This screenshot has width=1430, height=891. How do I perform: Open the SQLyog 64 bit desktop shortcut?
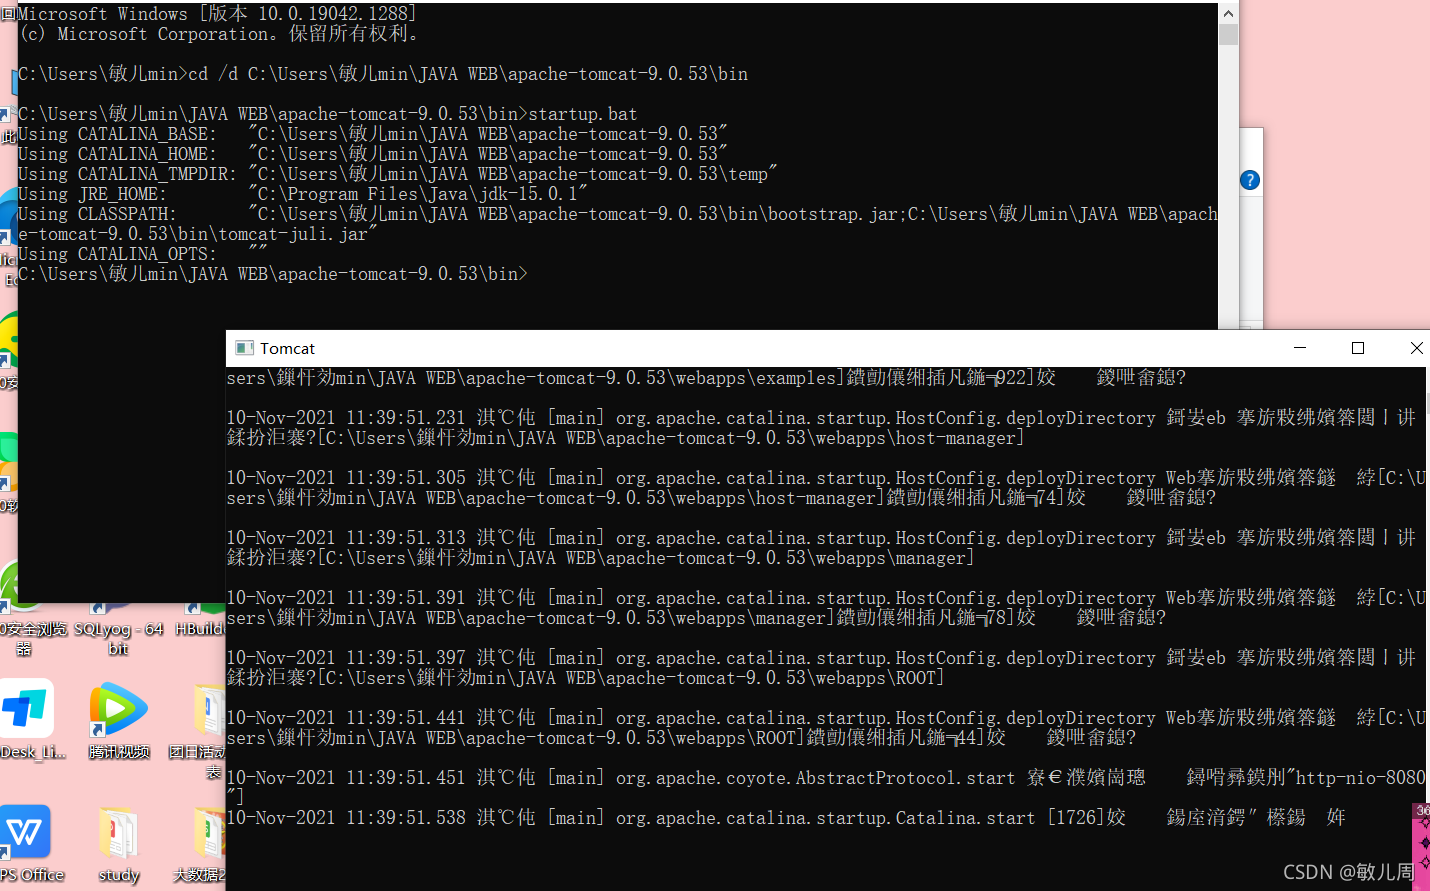pos(118,628)
